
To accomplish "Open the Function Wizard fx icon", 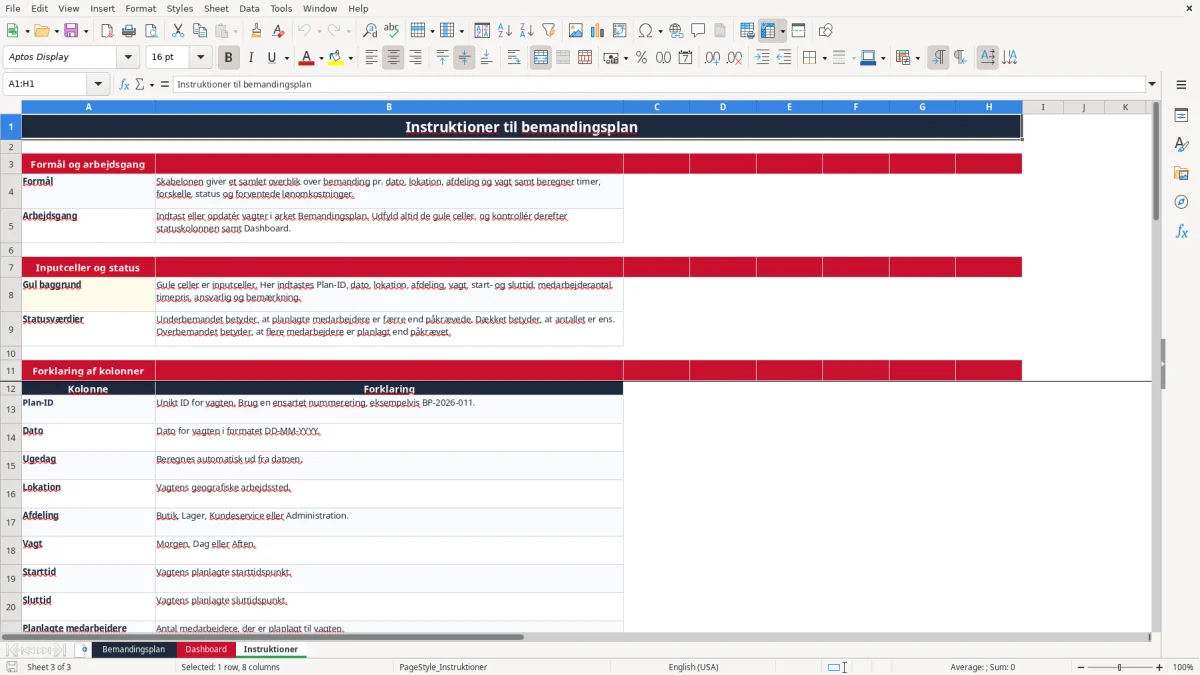I will coord(124,84).
